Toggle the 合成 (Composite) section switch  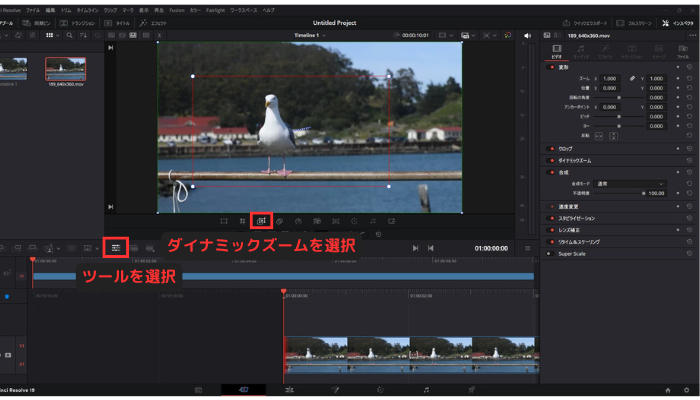(550, 172)
